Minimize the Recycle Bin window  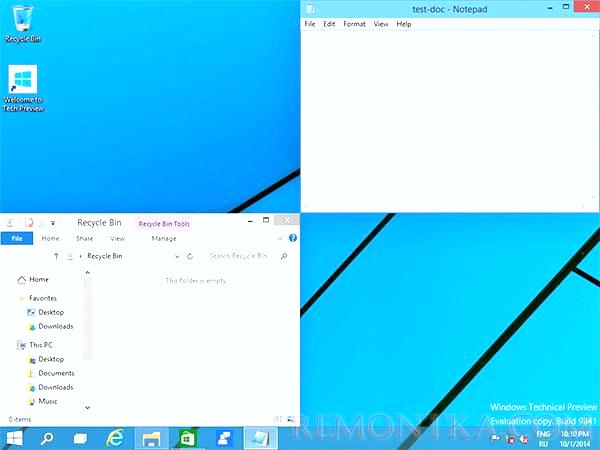coord(250,221)
